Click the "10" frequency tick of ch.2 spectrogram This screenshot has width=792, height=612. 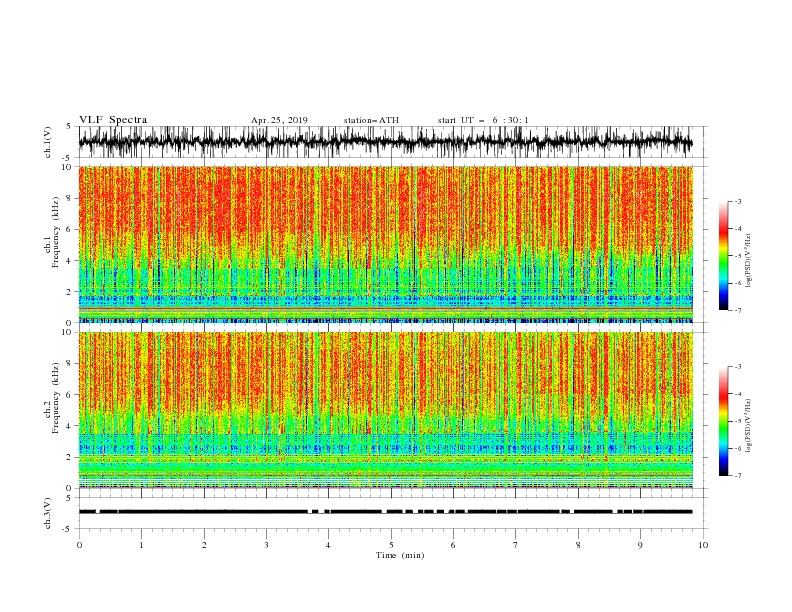click(67, 332)
